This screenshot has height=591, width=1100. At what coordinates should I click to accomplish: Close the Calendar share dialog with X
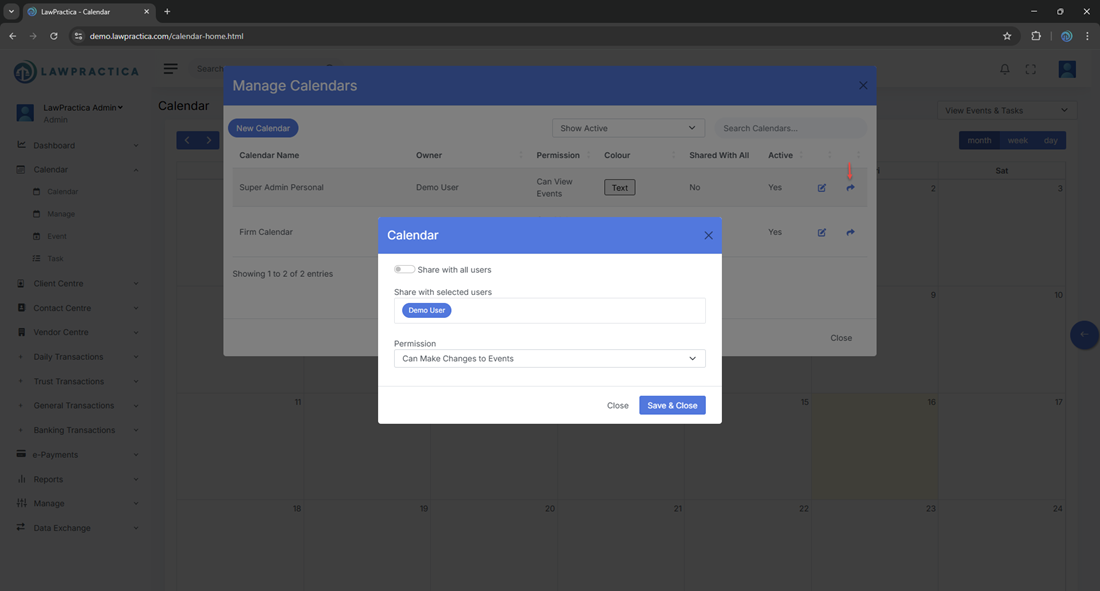point(708,235)
